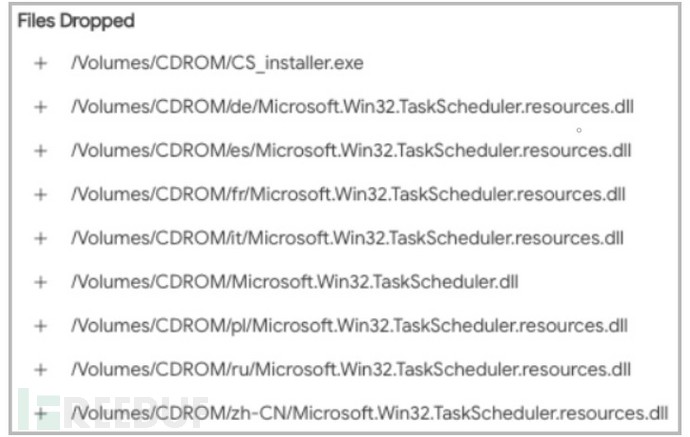Expand the es TaskScheduler.resources.dll plus icon
This screenshot has width=690, height=437.
tap(41, 150)
